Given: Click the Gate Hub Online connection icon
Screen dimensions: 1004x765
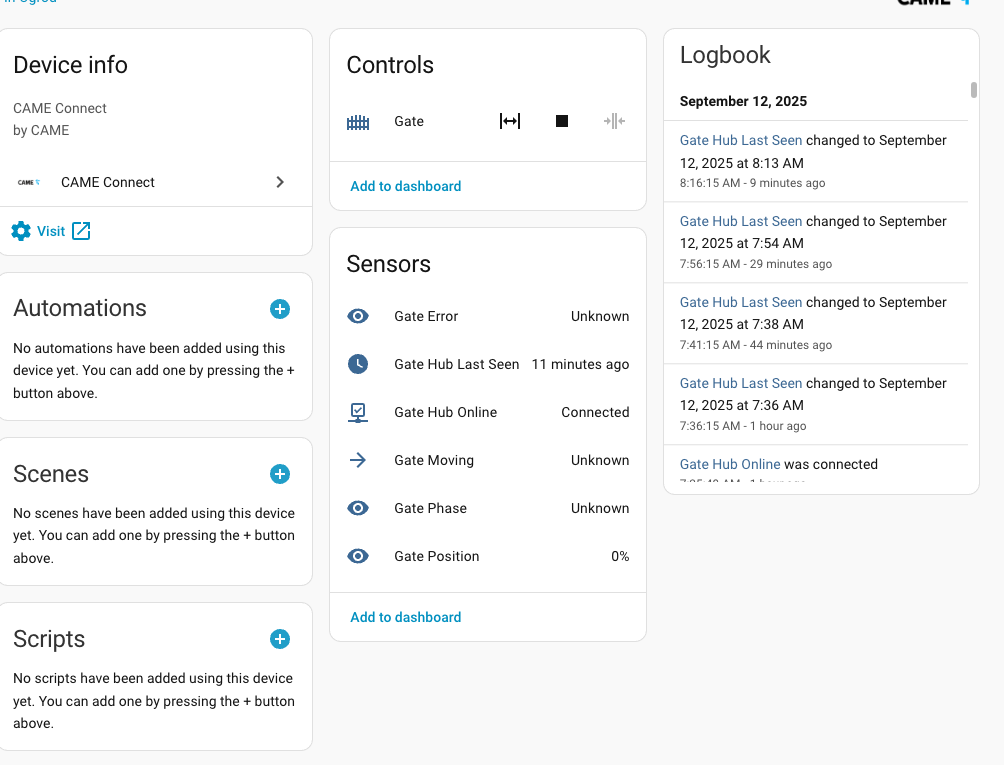Looking at the screenshot, I should point(358,412).
